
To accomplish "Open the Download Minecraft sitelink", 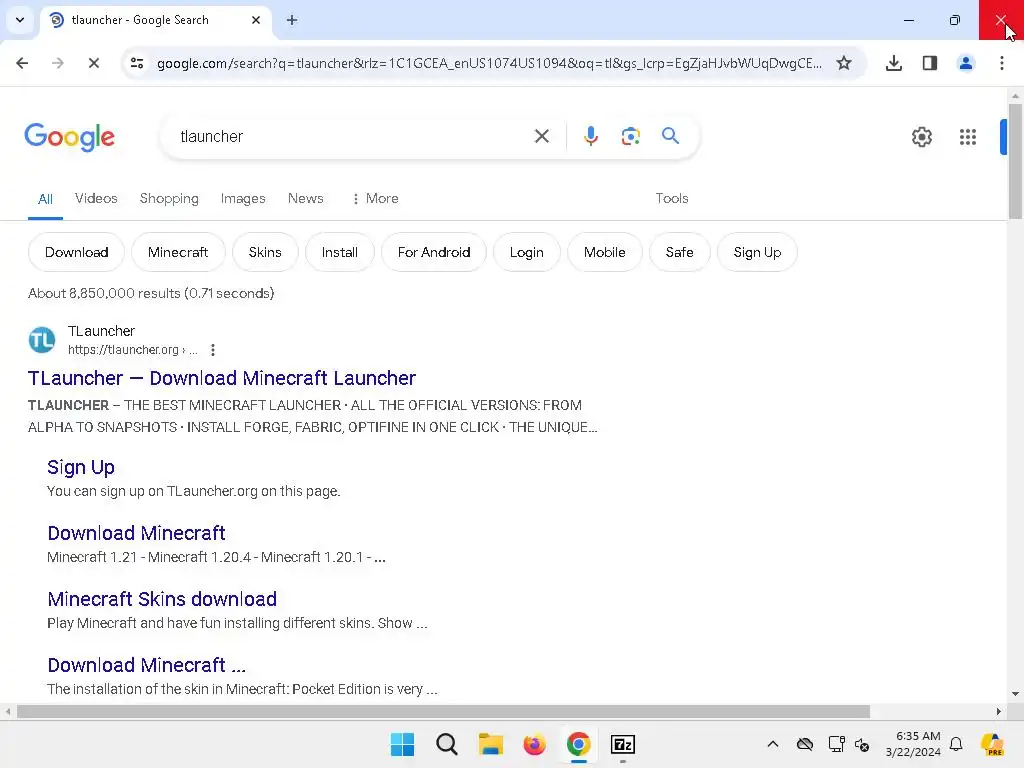I will 136,533.
